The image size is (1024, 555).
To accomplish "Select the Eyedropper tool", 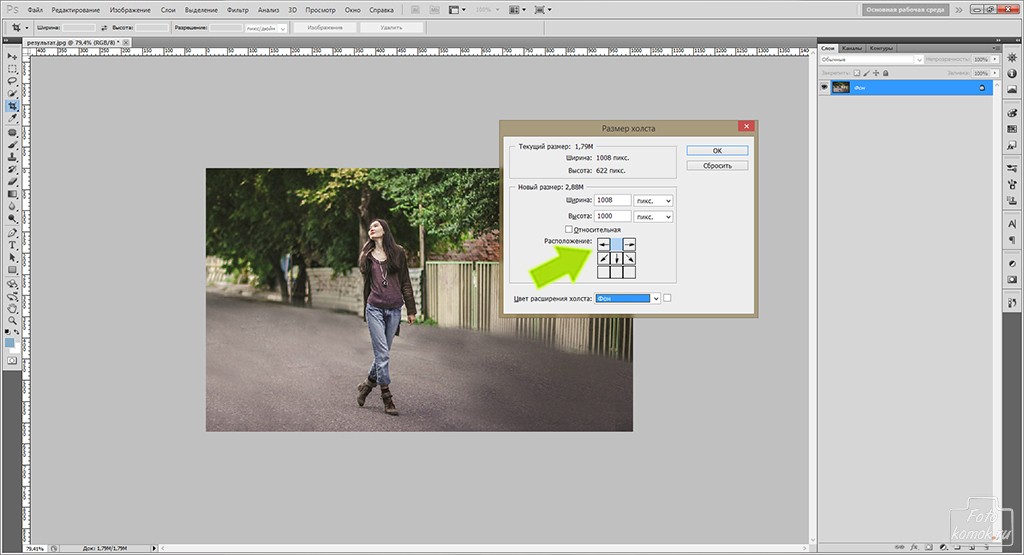I will (x=12, y=119).
